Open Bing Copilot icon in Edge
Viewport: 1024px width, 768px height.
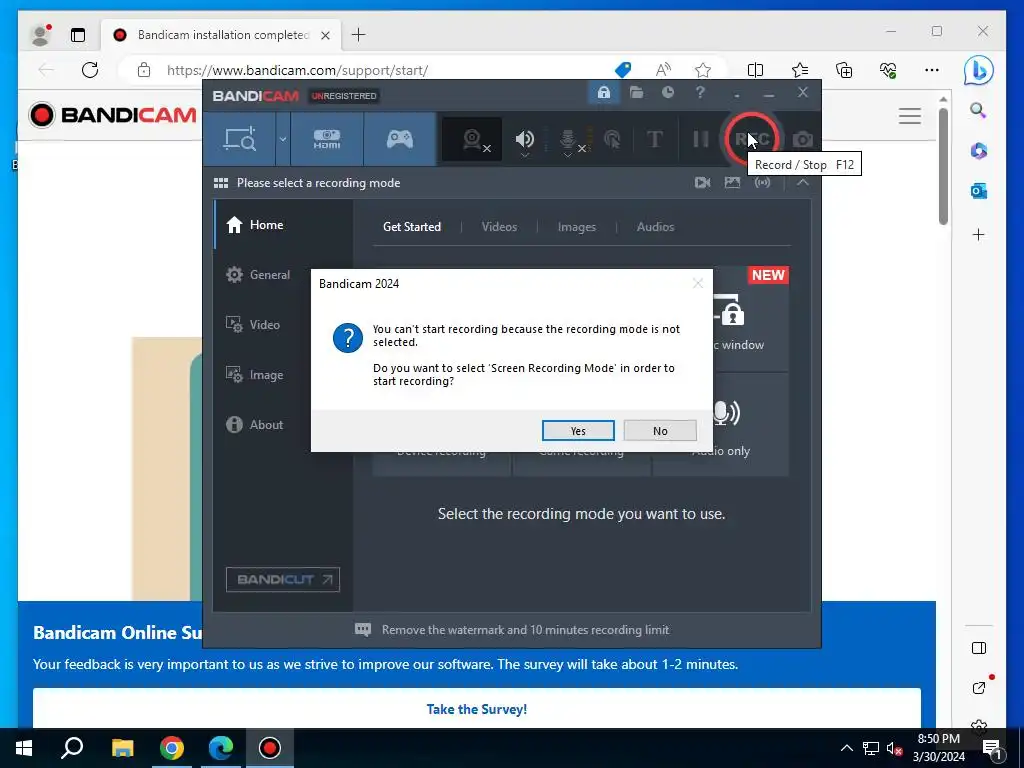coord(978,70)
